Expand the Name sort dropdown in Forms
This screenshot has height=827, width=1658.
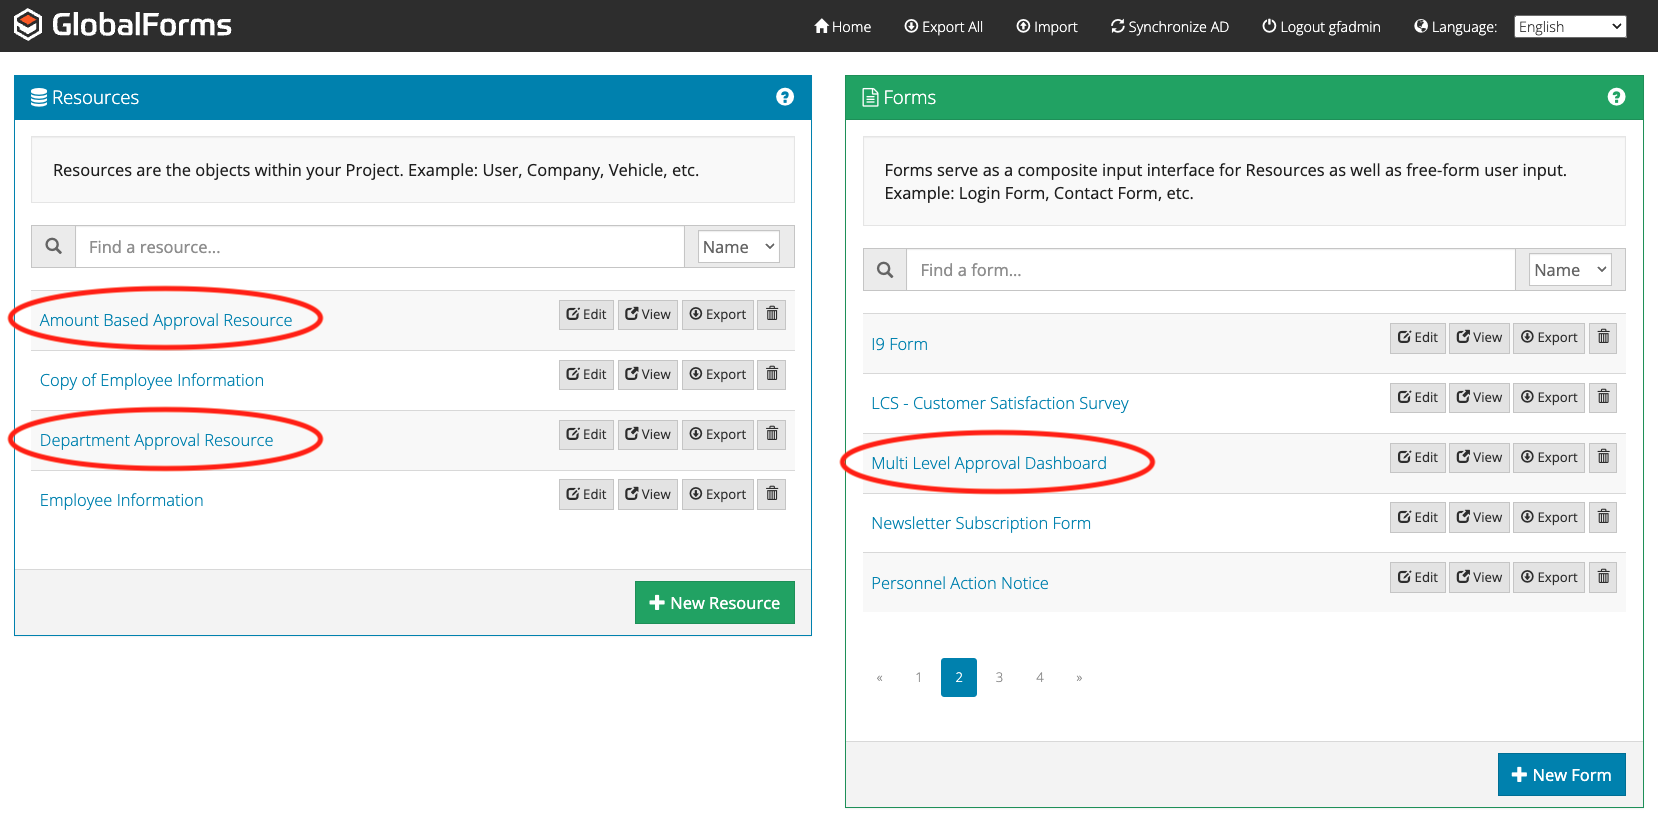(1570, 270)
